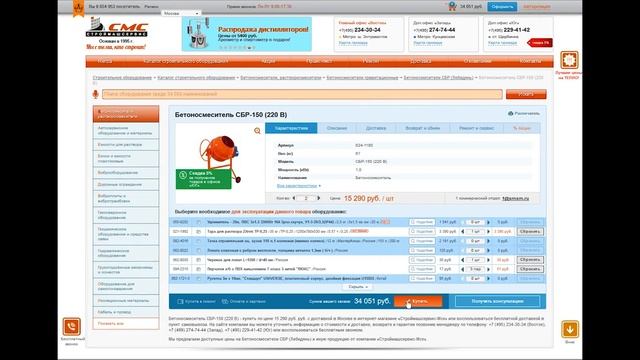Open the best prices icon on right edge
The height and width of the screenshot is (360, 640).
569,60
